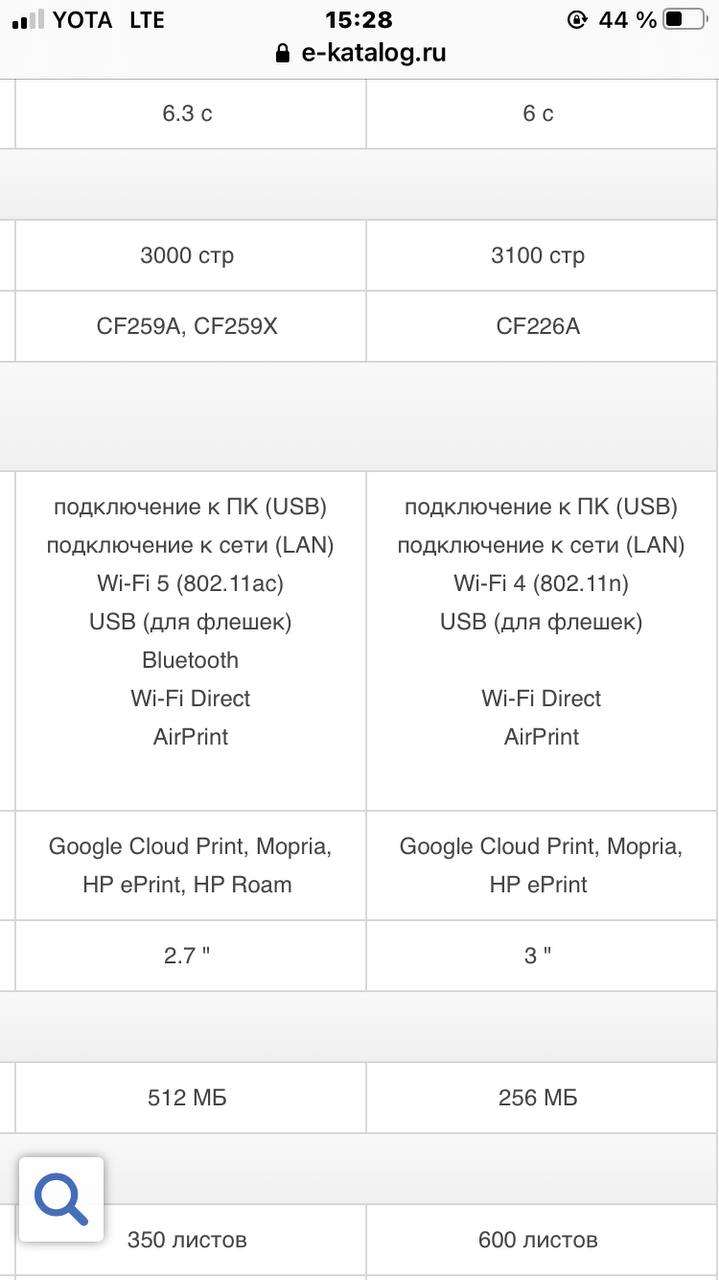Select the "350 листов" value
The image size is (719, 1280).
point(187,1240)
